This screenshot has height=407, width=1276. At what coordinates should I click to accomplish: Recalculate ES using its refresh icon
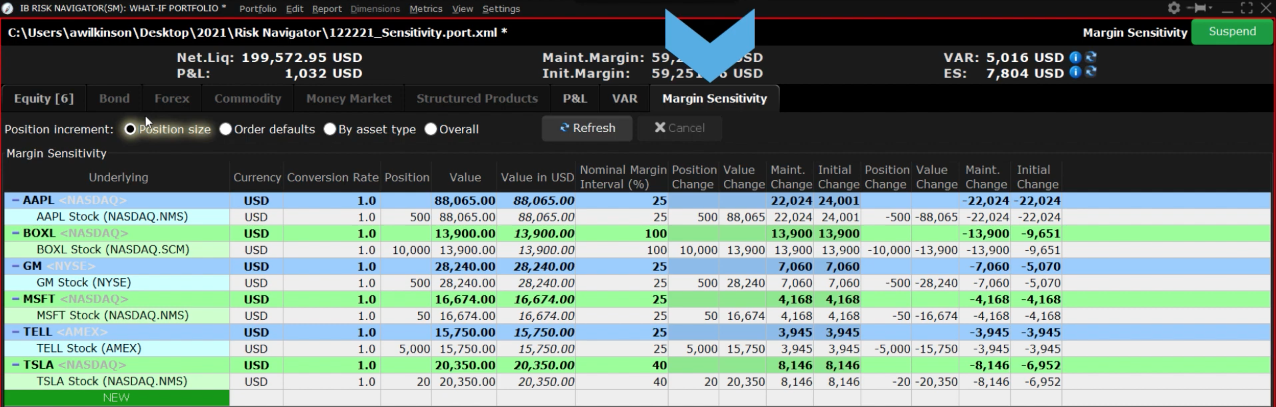tap(1090, 73)
